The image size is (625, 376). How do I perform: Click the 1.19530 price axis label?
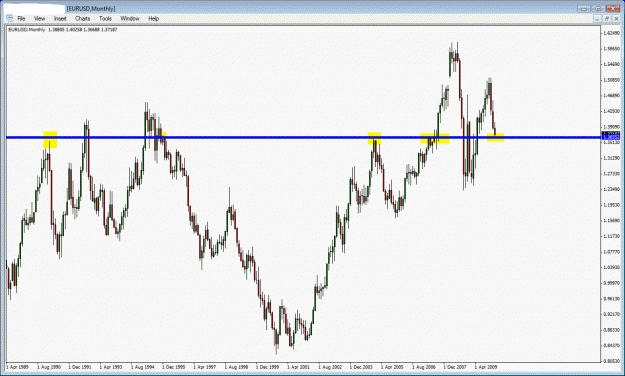pyautogui.click(x=612, y=205)
